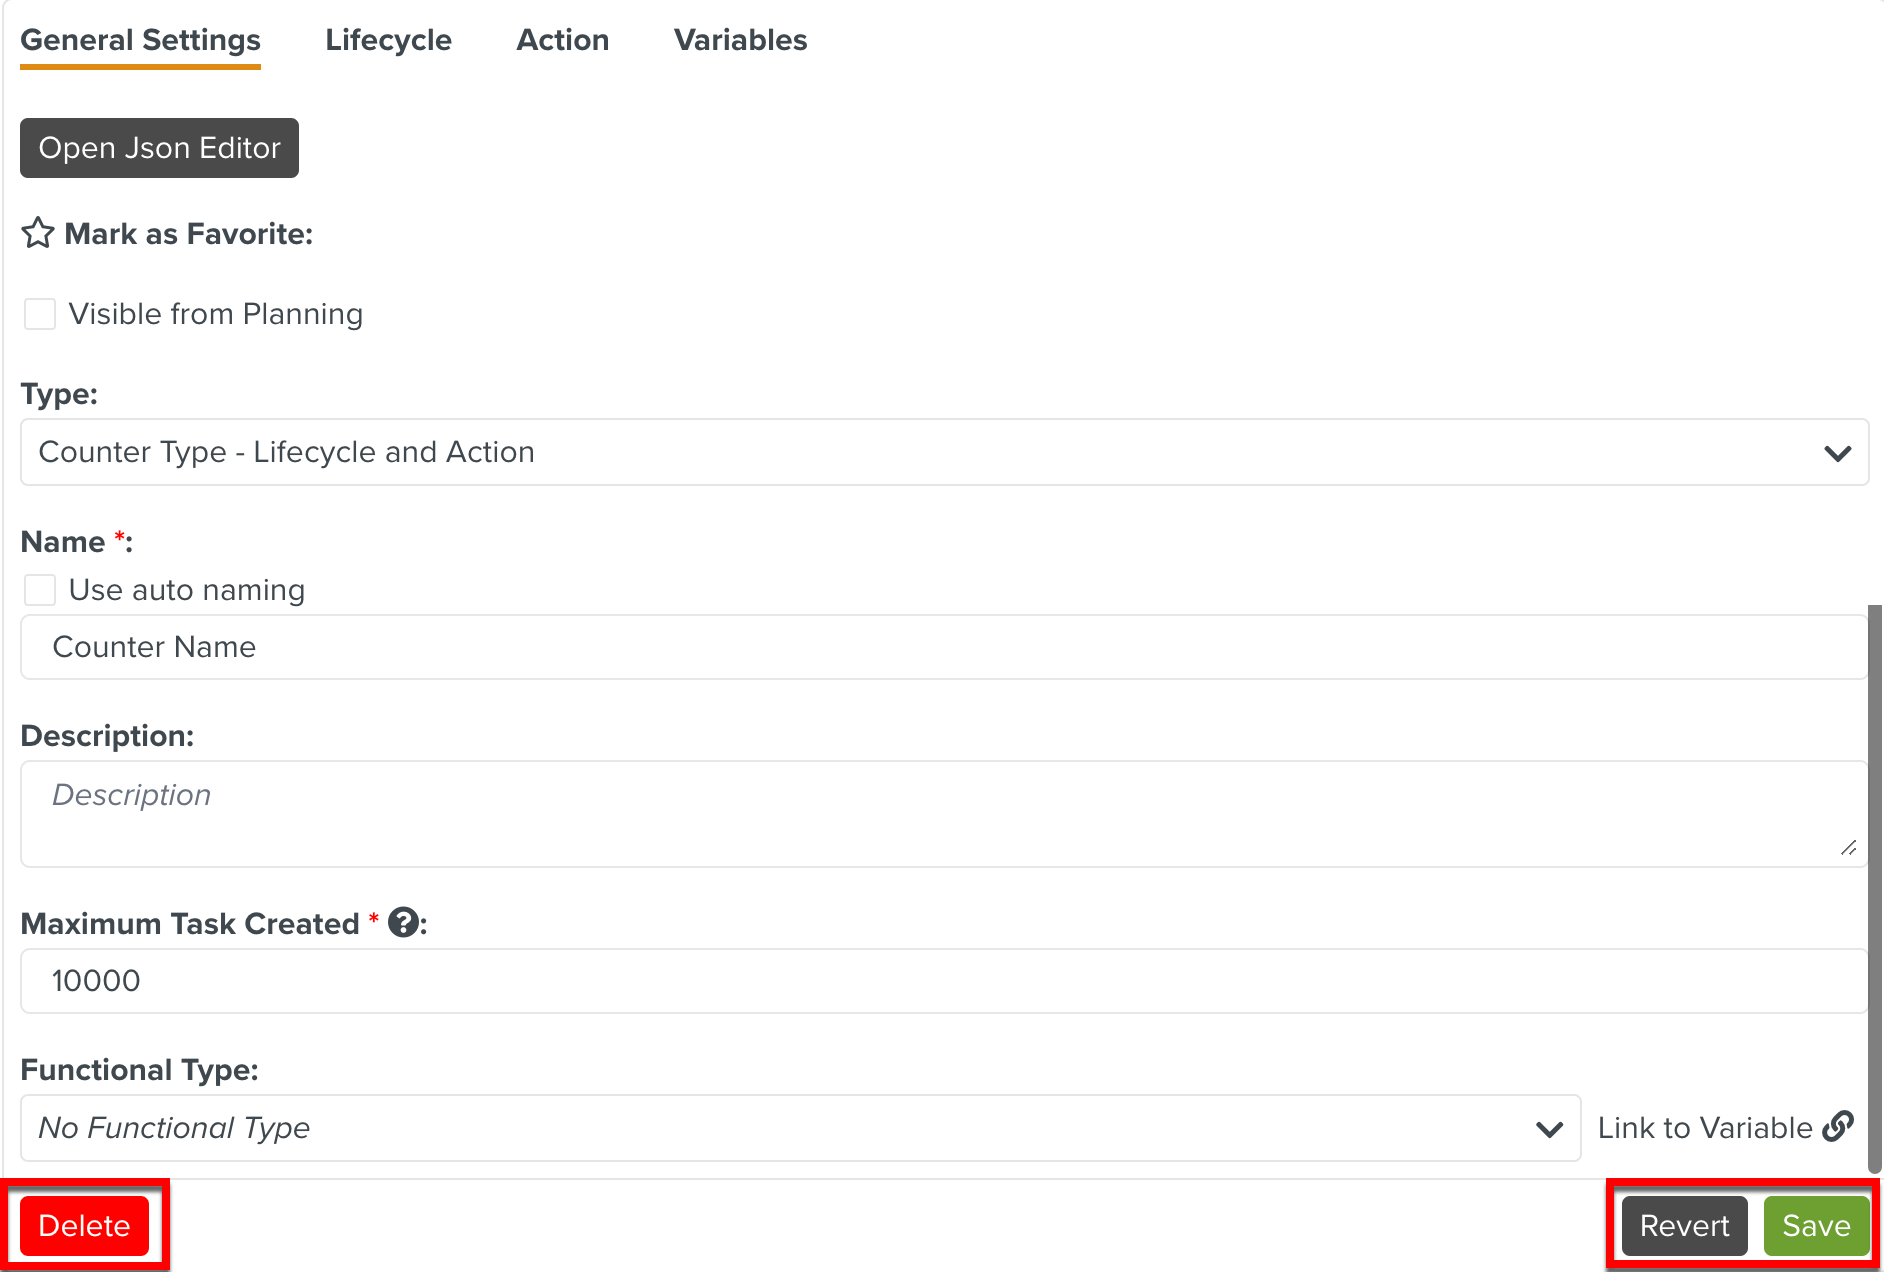Go to the Variables tab
The image size is (1884, 1272).
pos(740,40)
